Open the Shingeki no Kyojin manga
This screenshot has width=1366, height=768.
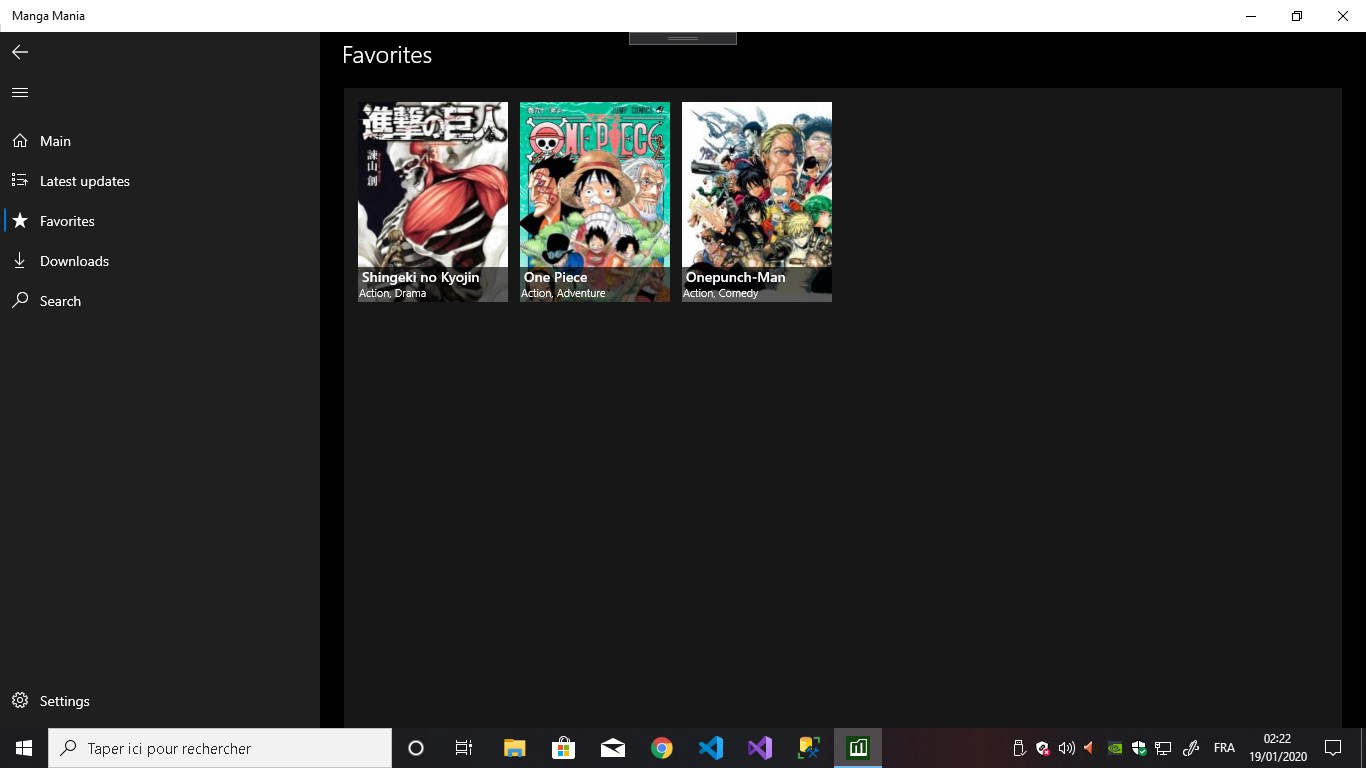point(433,201)
